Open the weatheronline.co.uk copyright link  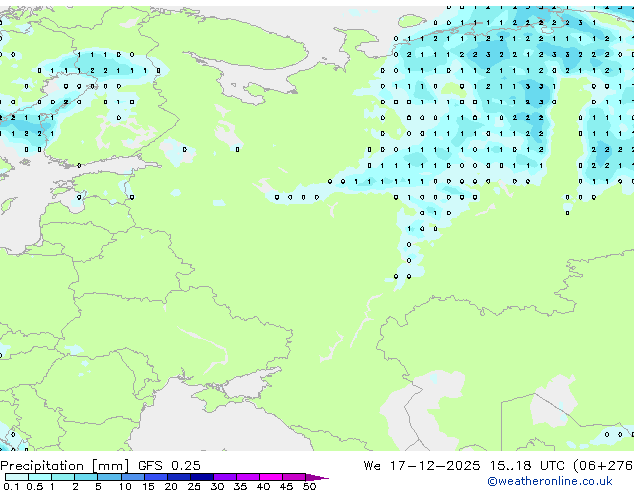550,481
